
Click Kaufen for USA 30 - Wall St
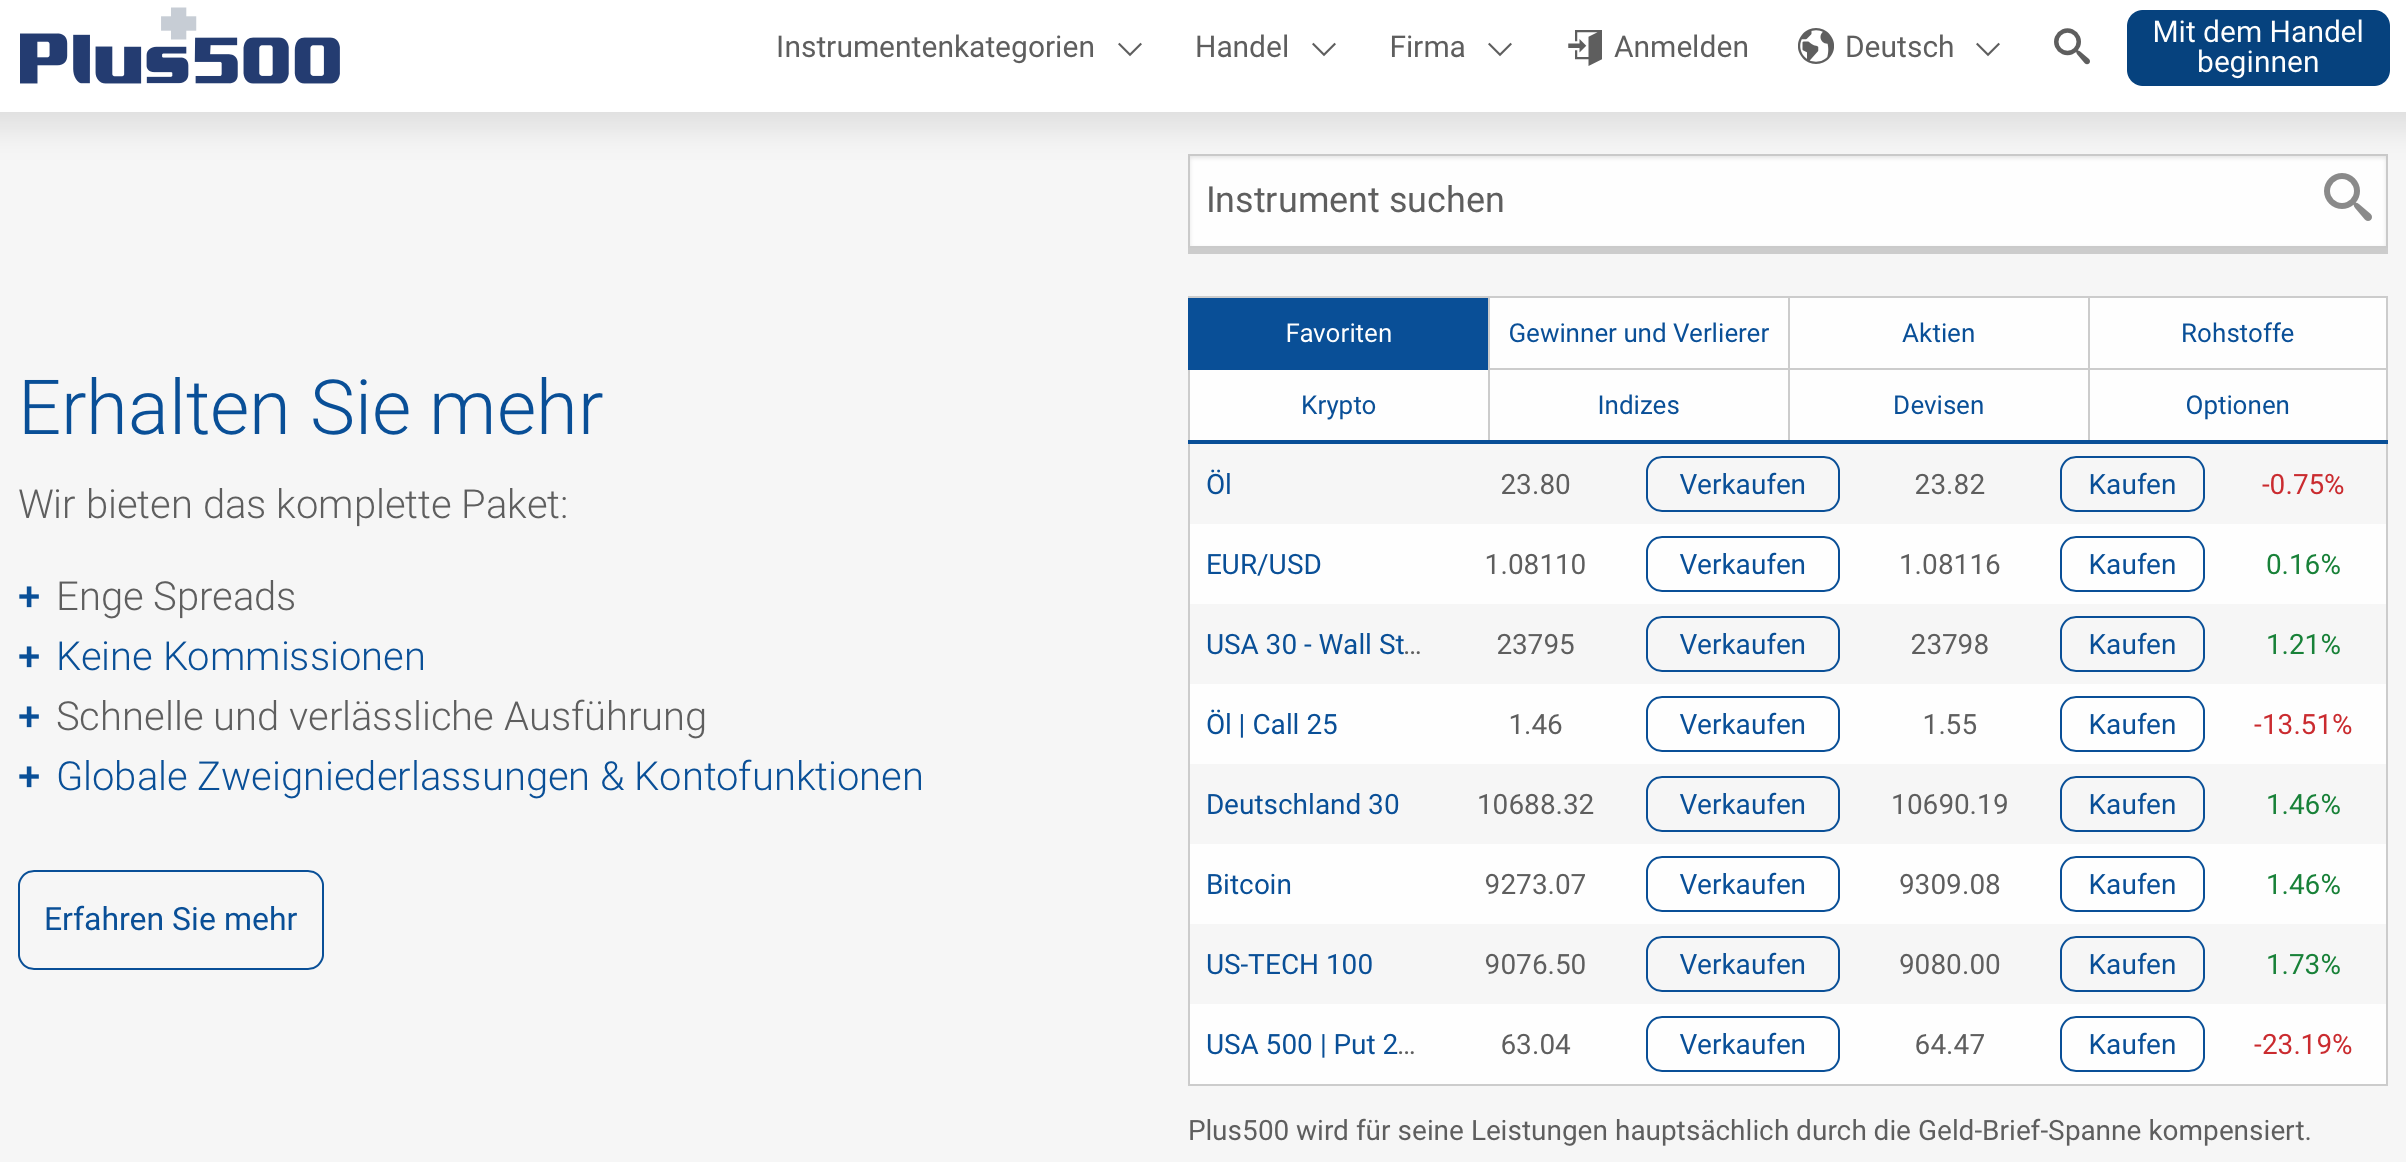click(2132, 644)
